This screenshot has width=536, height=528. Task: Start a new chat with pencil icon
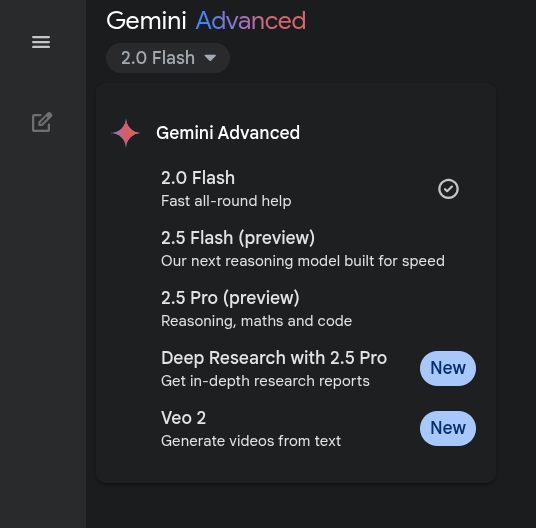pos(42,122)
